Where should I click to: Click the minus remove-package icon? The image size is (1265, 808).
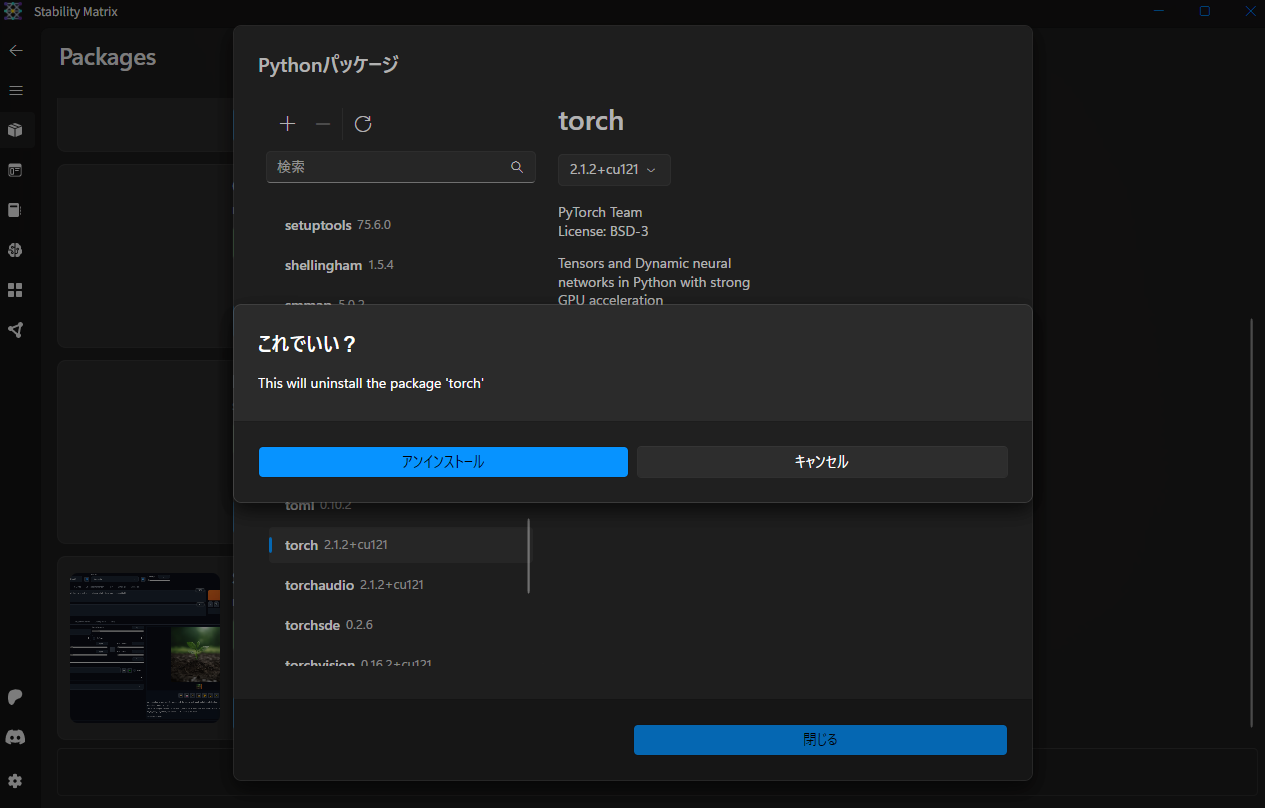323,124
